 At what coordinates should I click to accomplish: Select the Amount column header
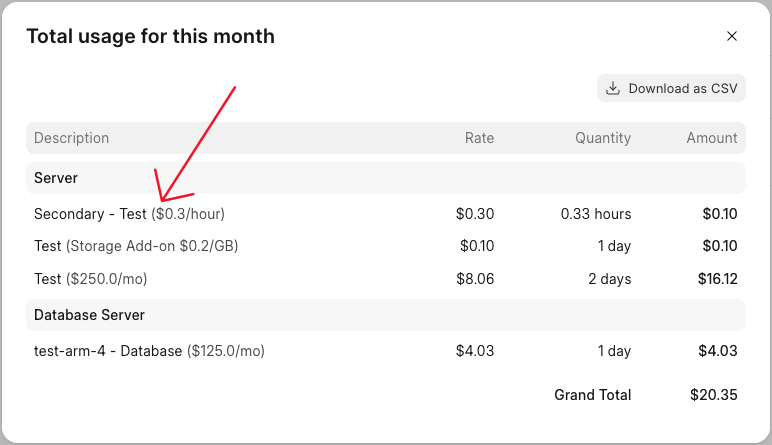tap(711, 138)
